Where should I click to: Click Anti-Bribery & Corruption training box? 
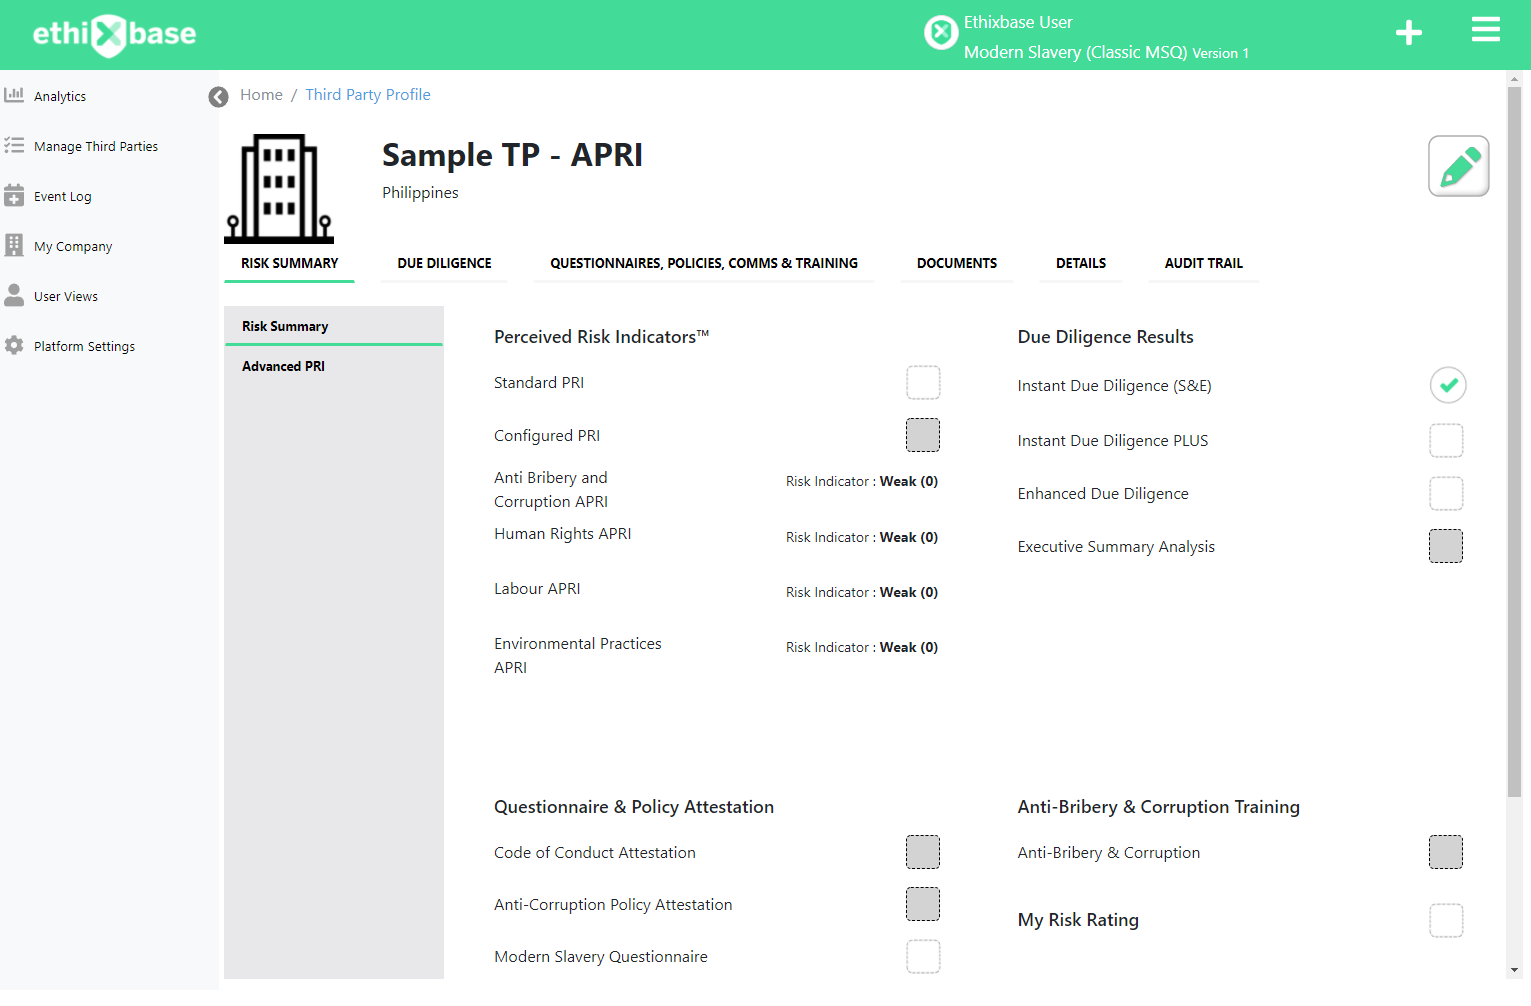point(1446,852)
